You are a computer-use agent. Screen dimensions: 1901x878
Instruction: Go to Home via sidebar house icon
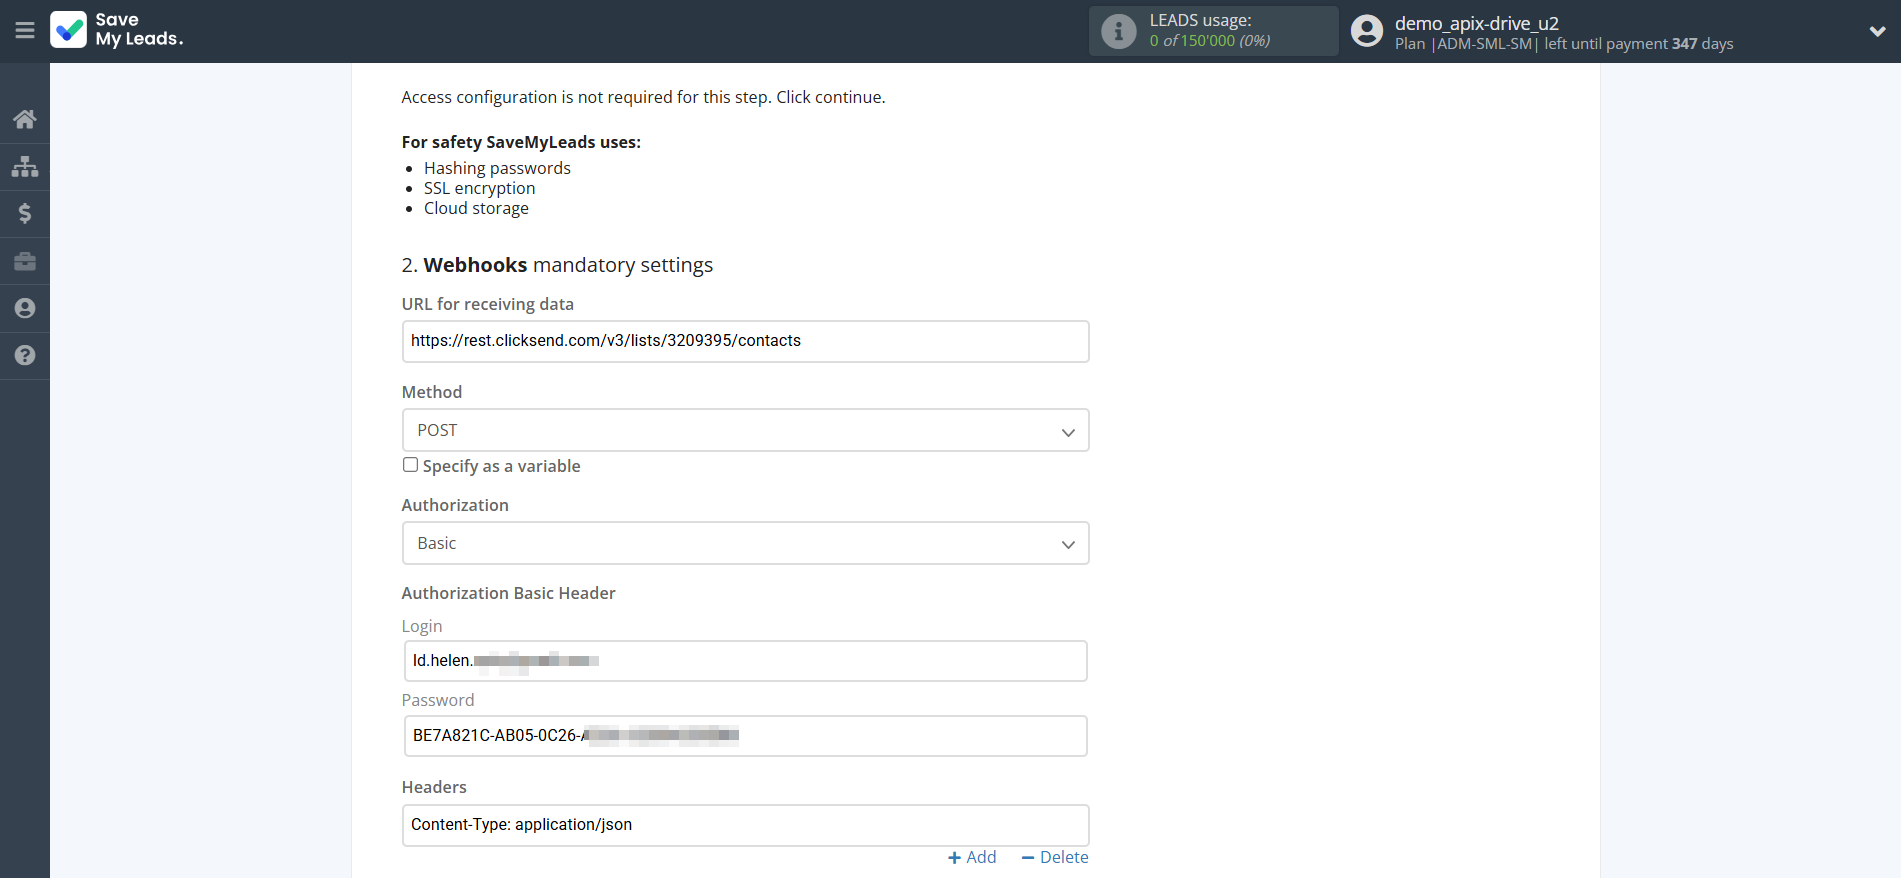pos(25,119)
